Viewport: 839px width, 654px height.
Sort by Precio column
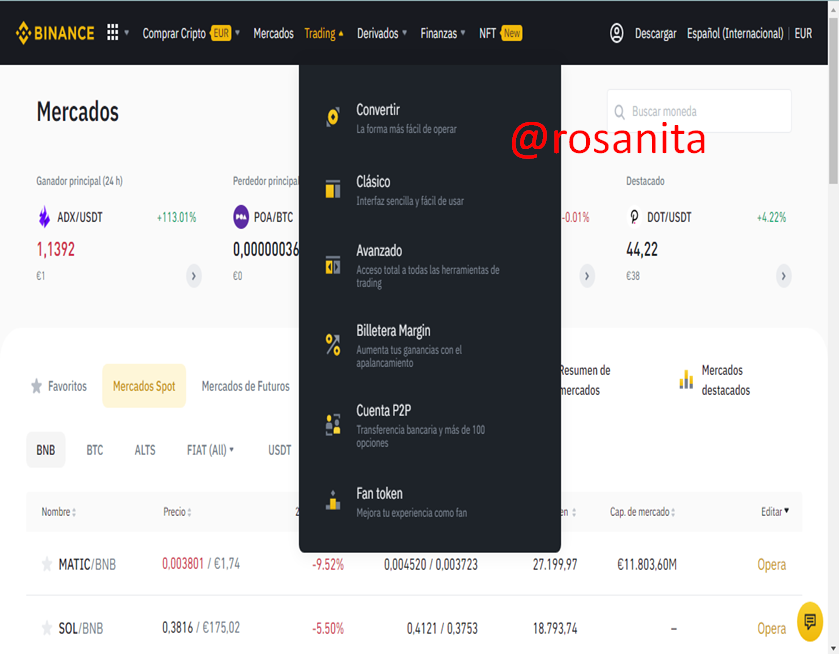point(177,512)
